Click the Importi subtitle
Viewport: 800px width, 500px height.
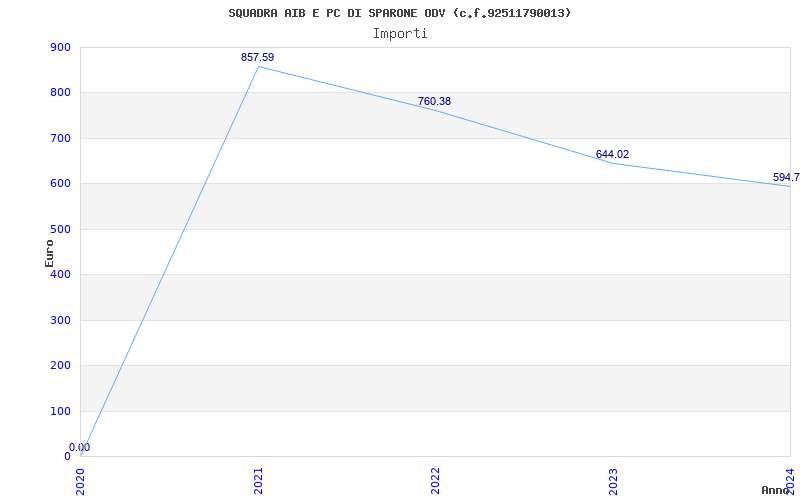[400, 34]
